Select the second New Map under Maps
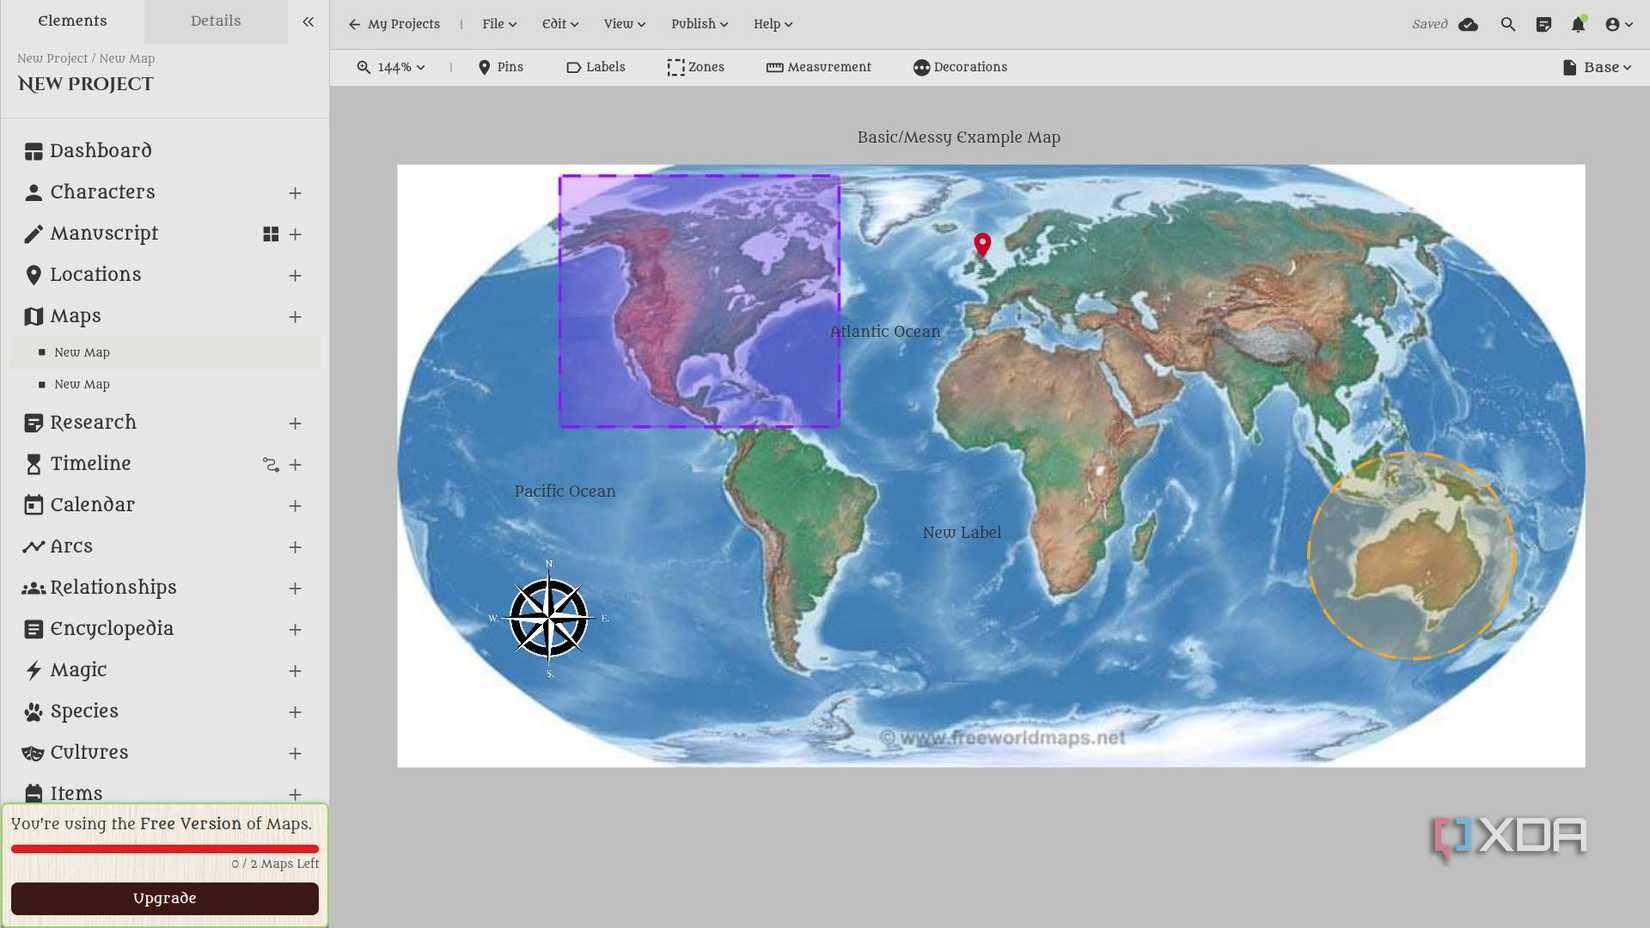Screen dimensions: 1650x928 point(81,384)
